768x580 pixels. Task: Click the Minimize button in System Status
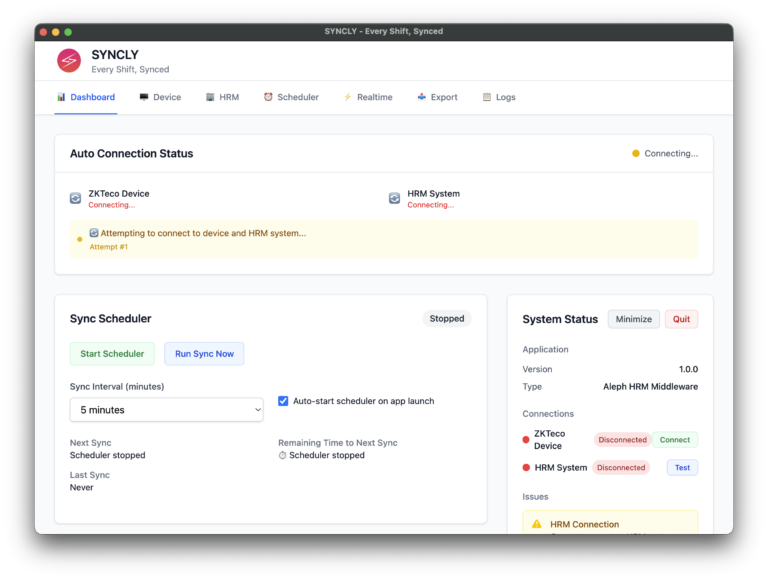[633, 320]
